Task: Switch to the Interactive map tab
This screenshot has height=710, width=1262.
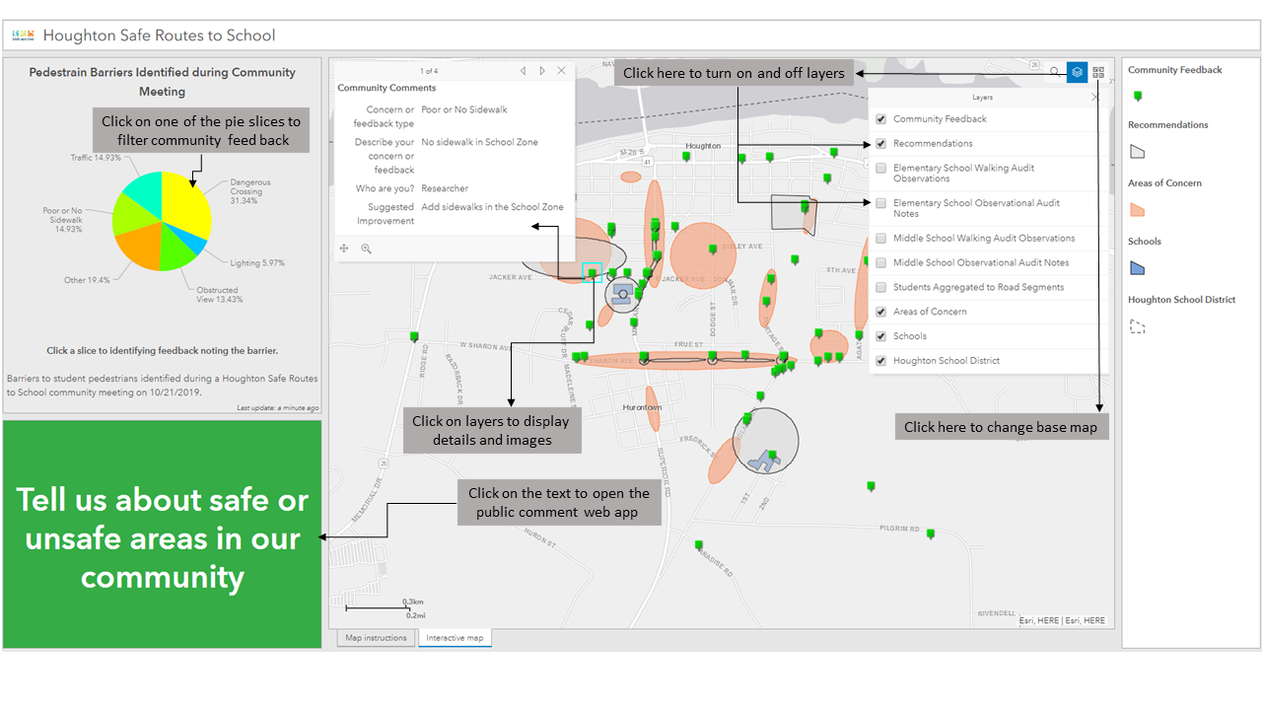Action: [455, 638]
